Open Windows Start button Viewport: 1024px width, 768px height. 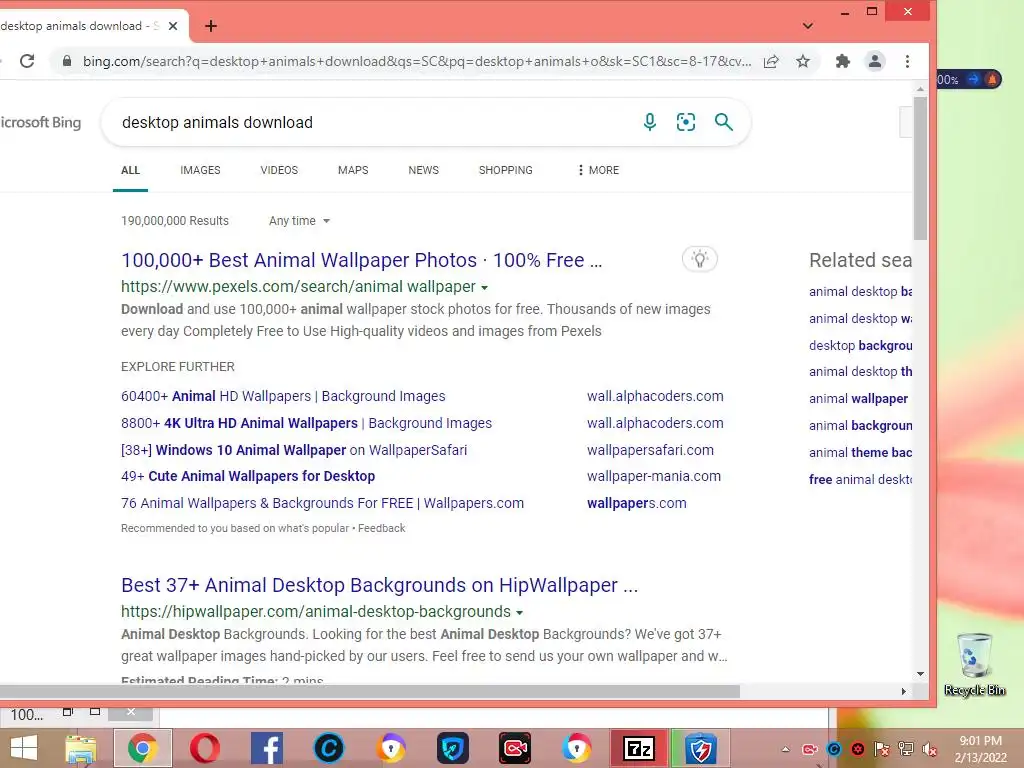(24, 748)
